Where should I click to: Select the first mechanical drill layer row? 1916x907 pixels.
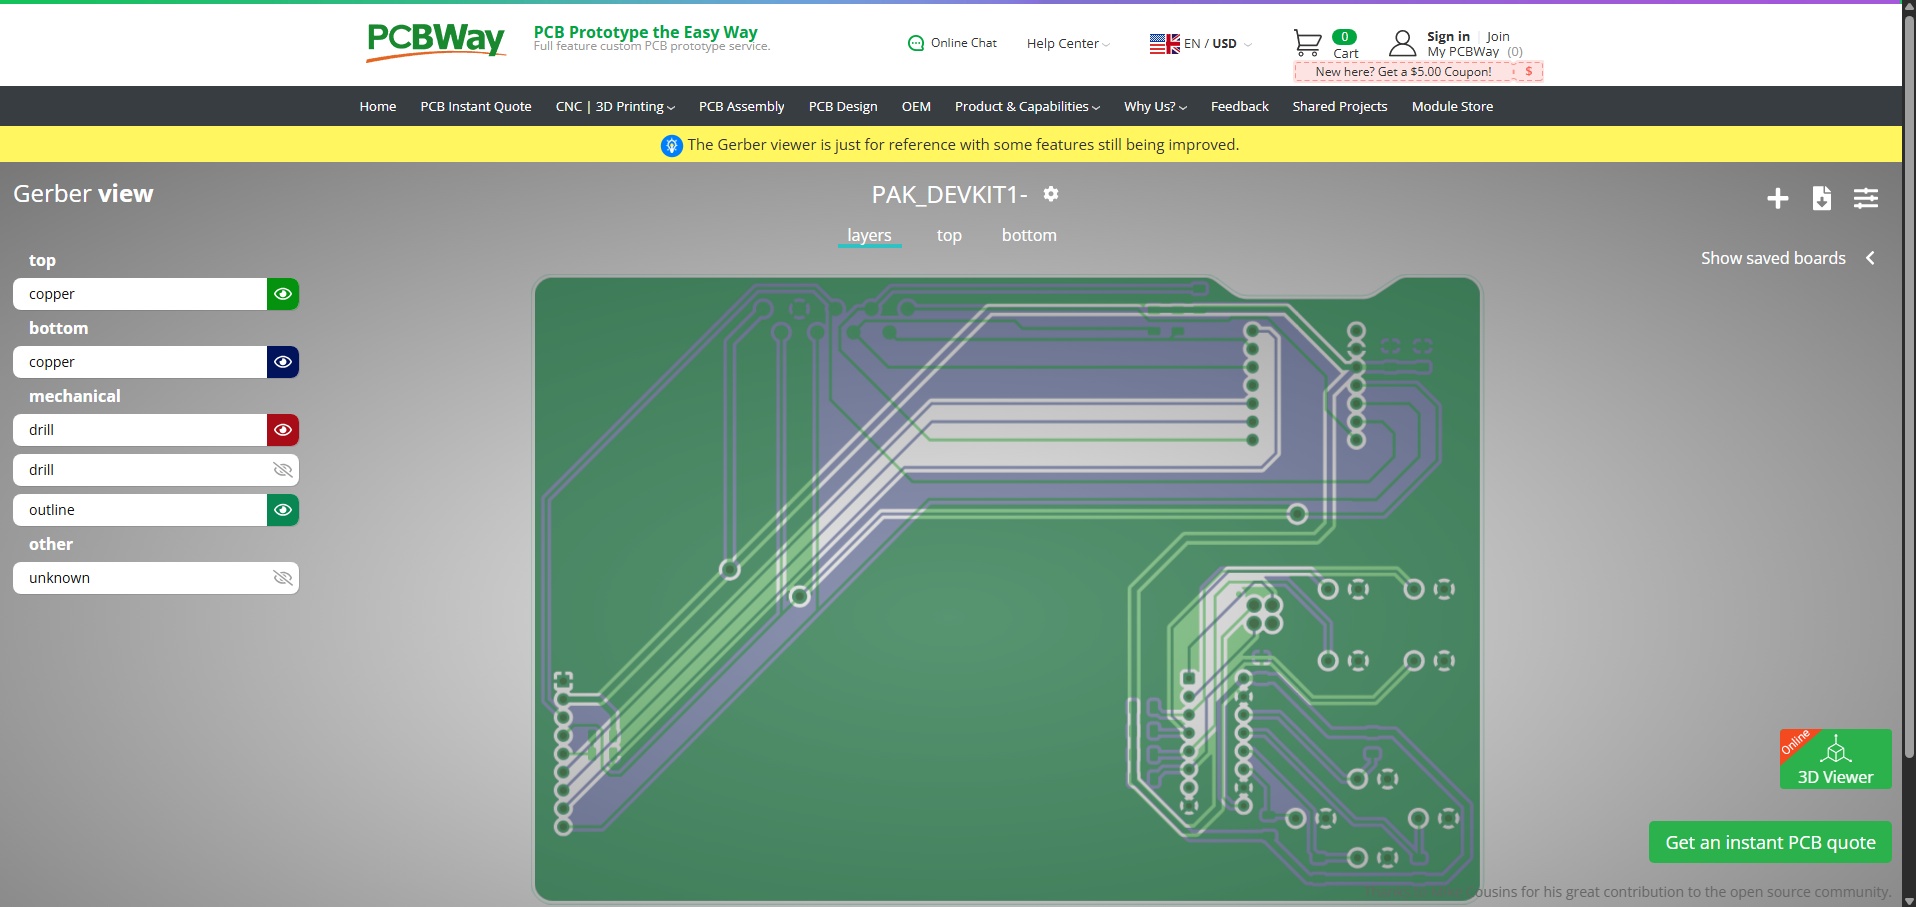click(x=140, y=430)
